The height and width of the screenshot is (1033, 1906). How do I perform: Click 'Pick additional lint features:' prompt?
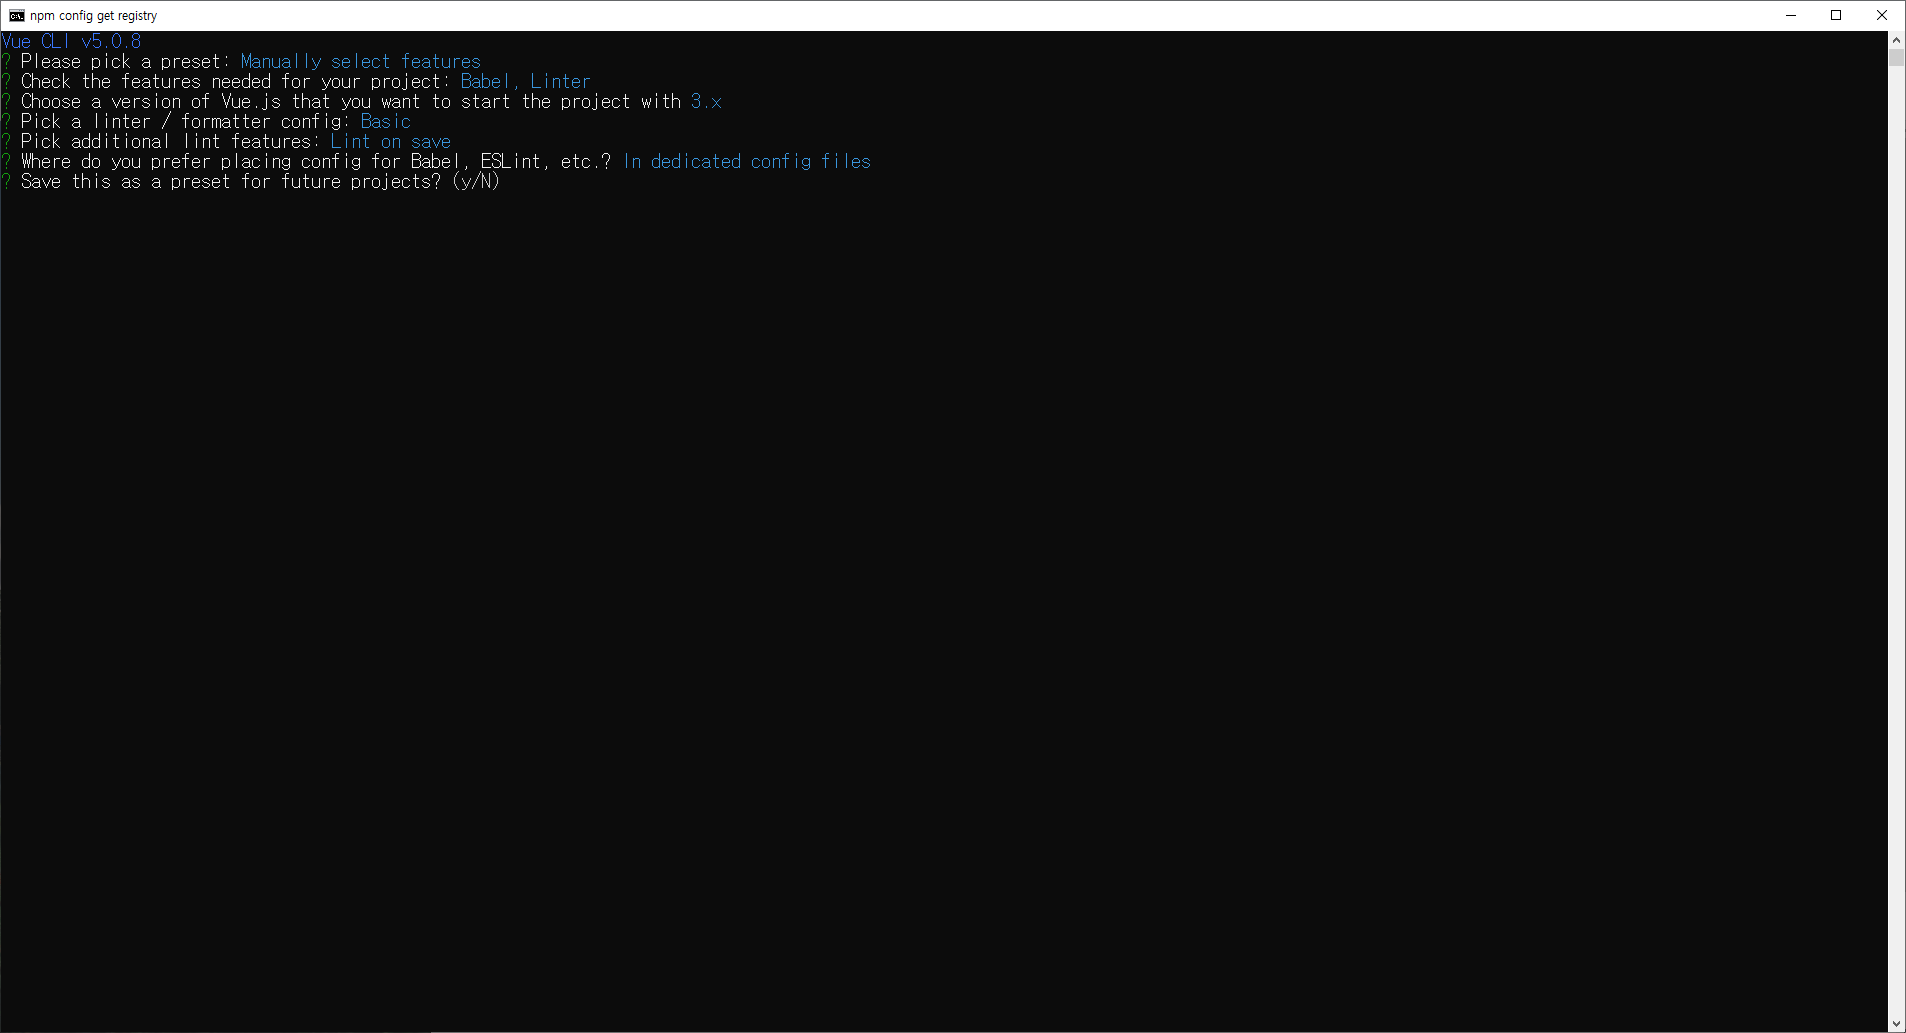[x=171, y=141]
